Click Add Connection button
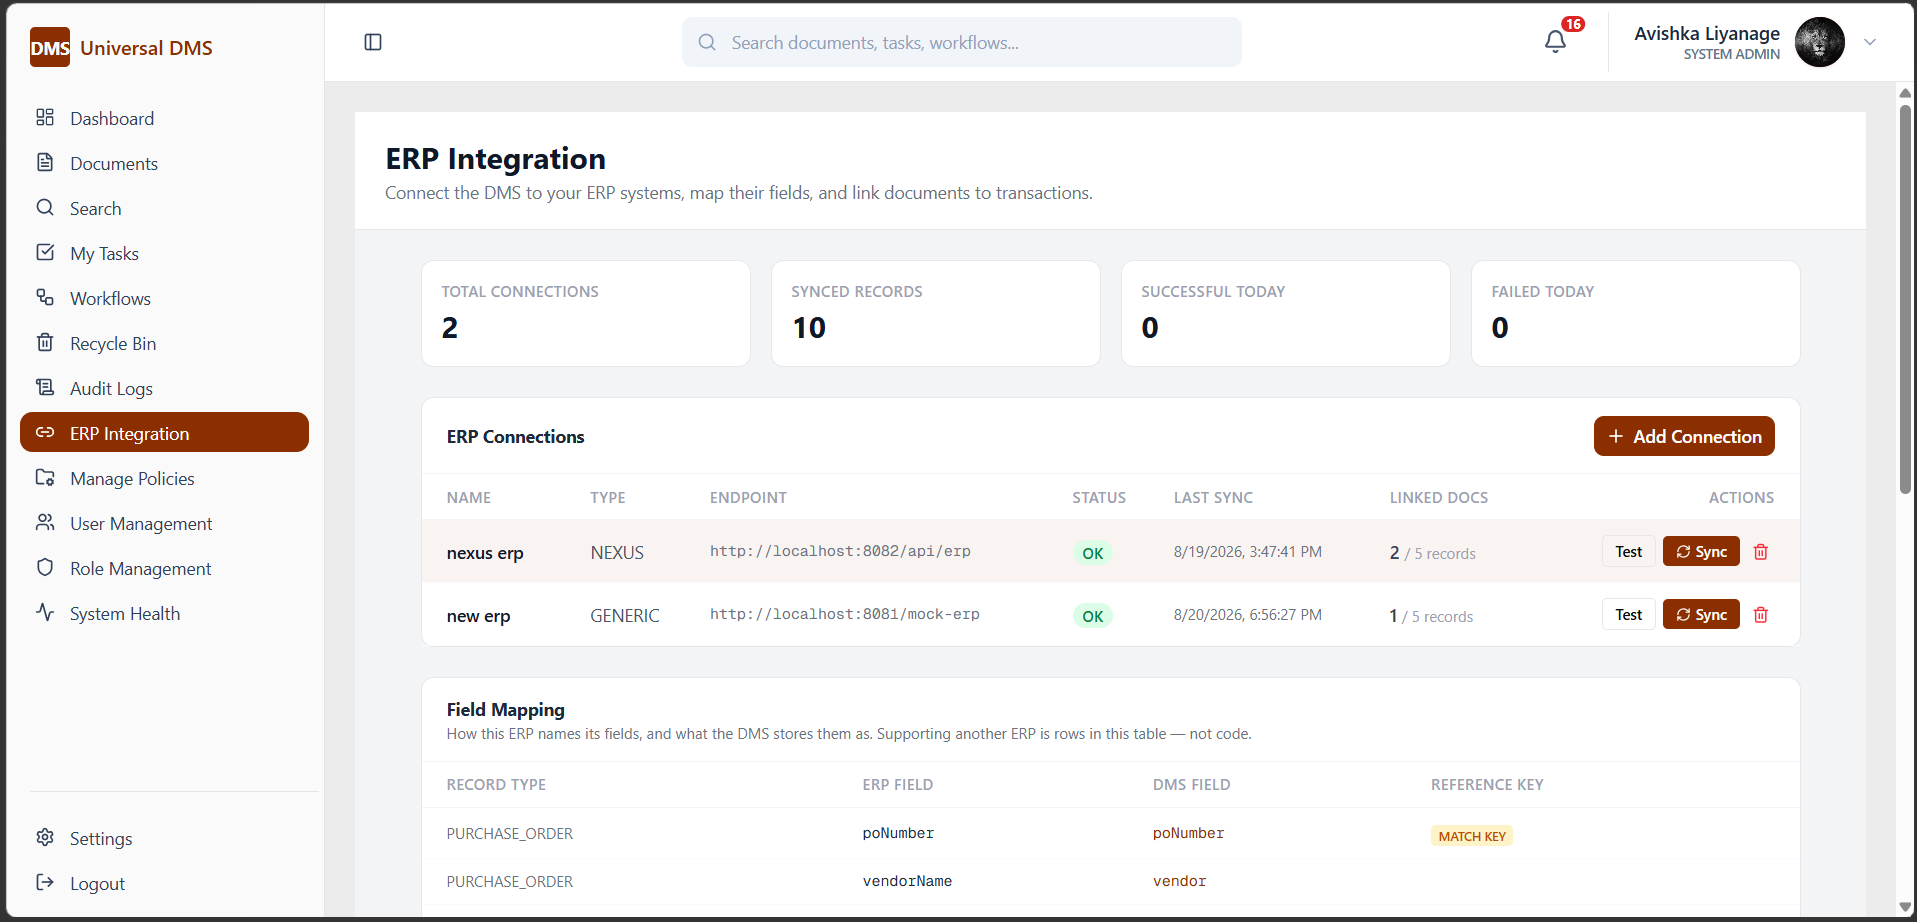The width and height of the screenshot is (1917, 922). tap(1684, 436)
